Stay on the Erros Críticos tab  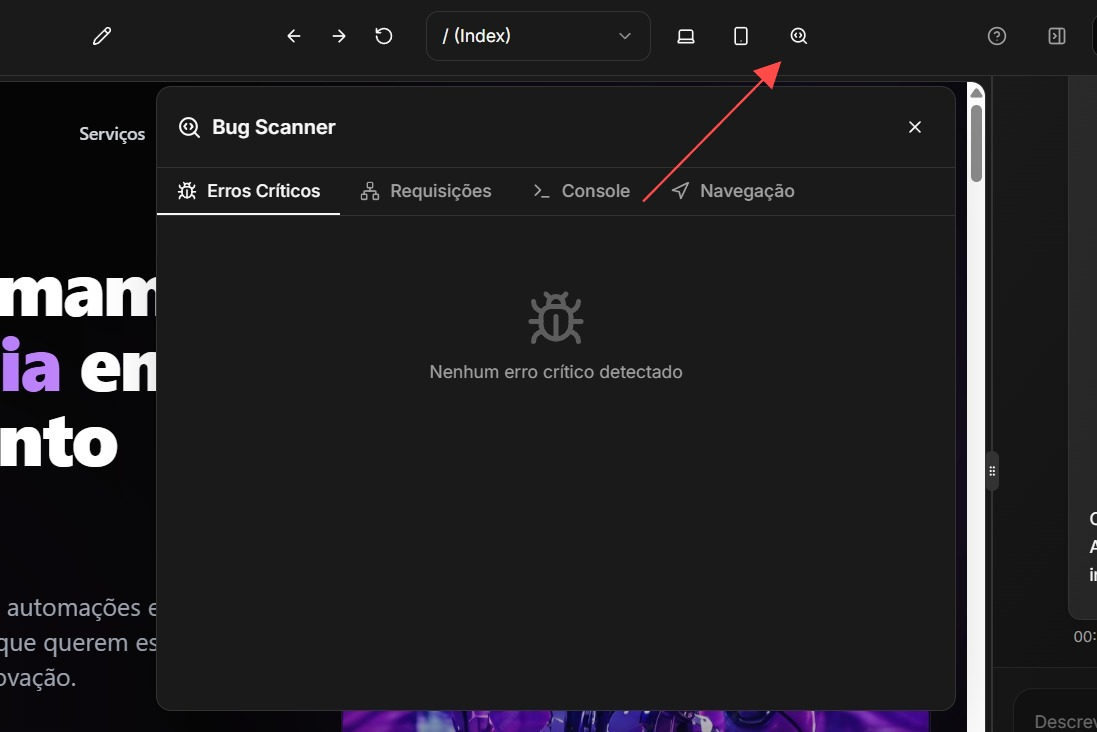tap(248, 190)
